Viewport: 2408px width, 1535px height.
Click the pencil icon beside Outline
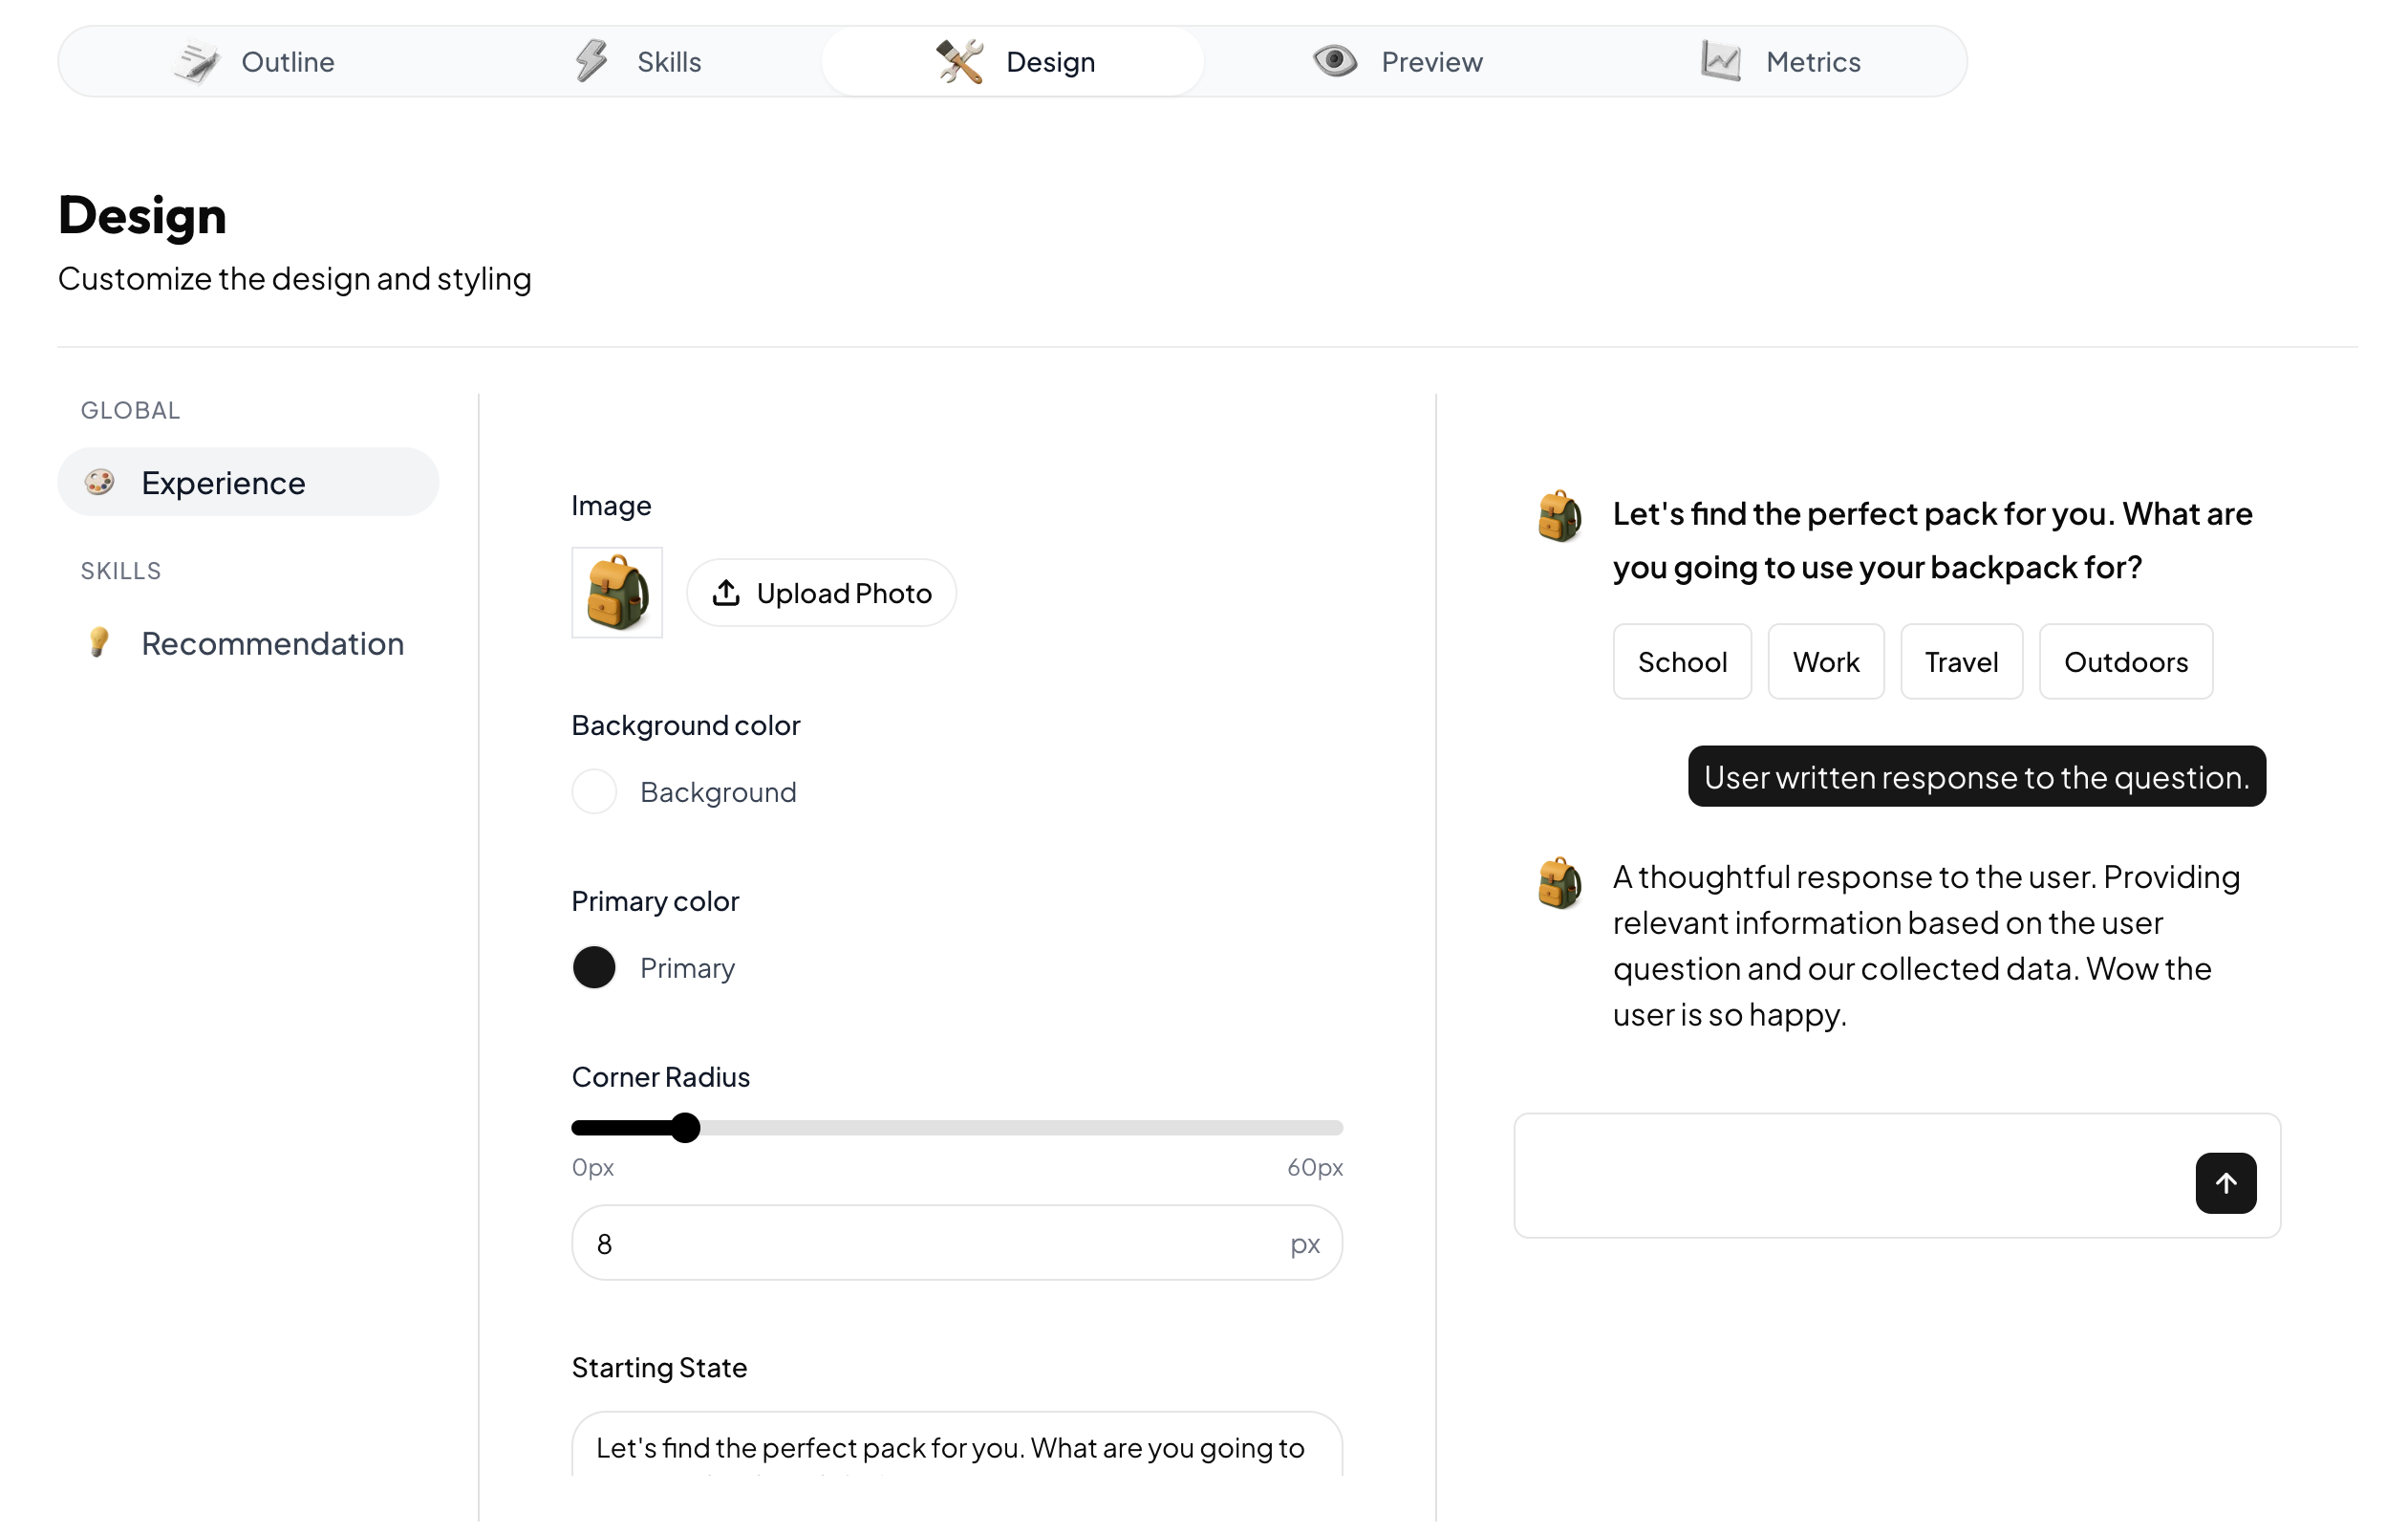pyautogui.click(x=197, y=62)
